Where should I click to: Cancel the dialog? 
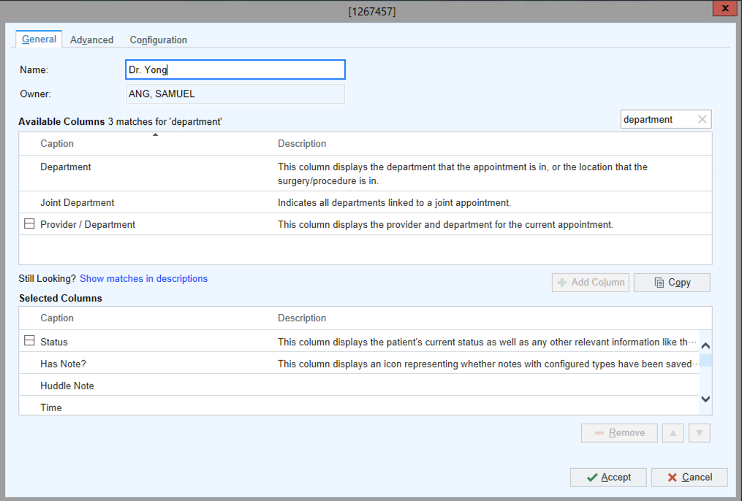click(x=689, y=477)
